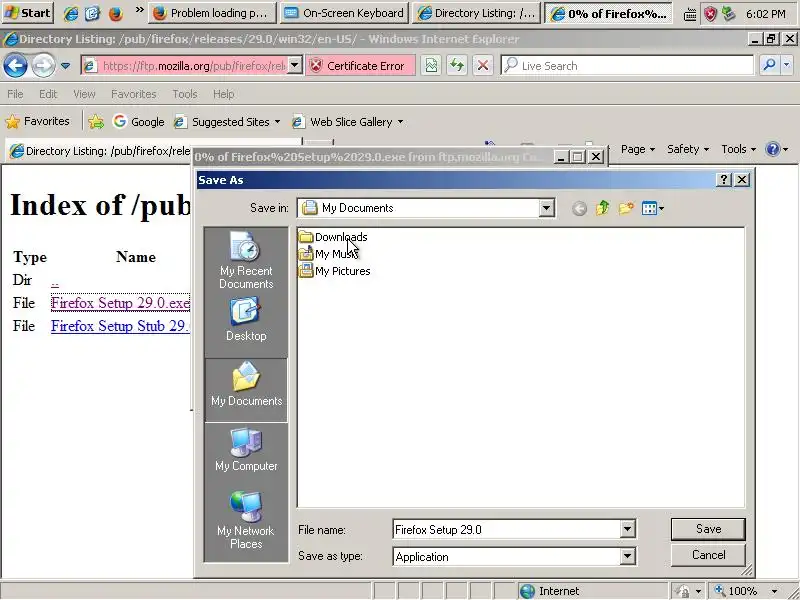Viewport: 800px width, 600px height.
Task: Refresh the page in Internet Explorer
Action: tap(457, 65)
